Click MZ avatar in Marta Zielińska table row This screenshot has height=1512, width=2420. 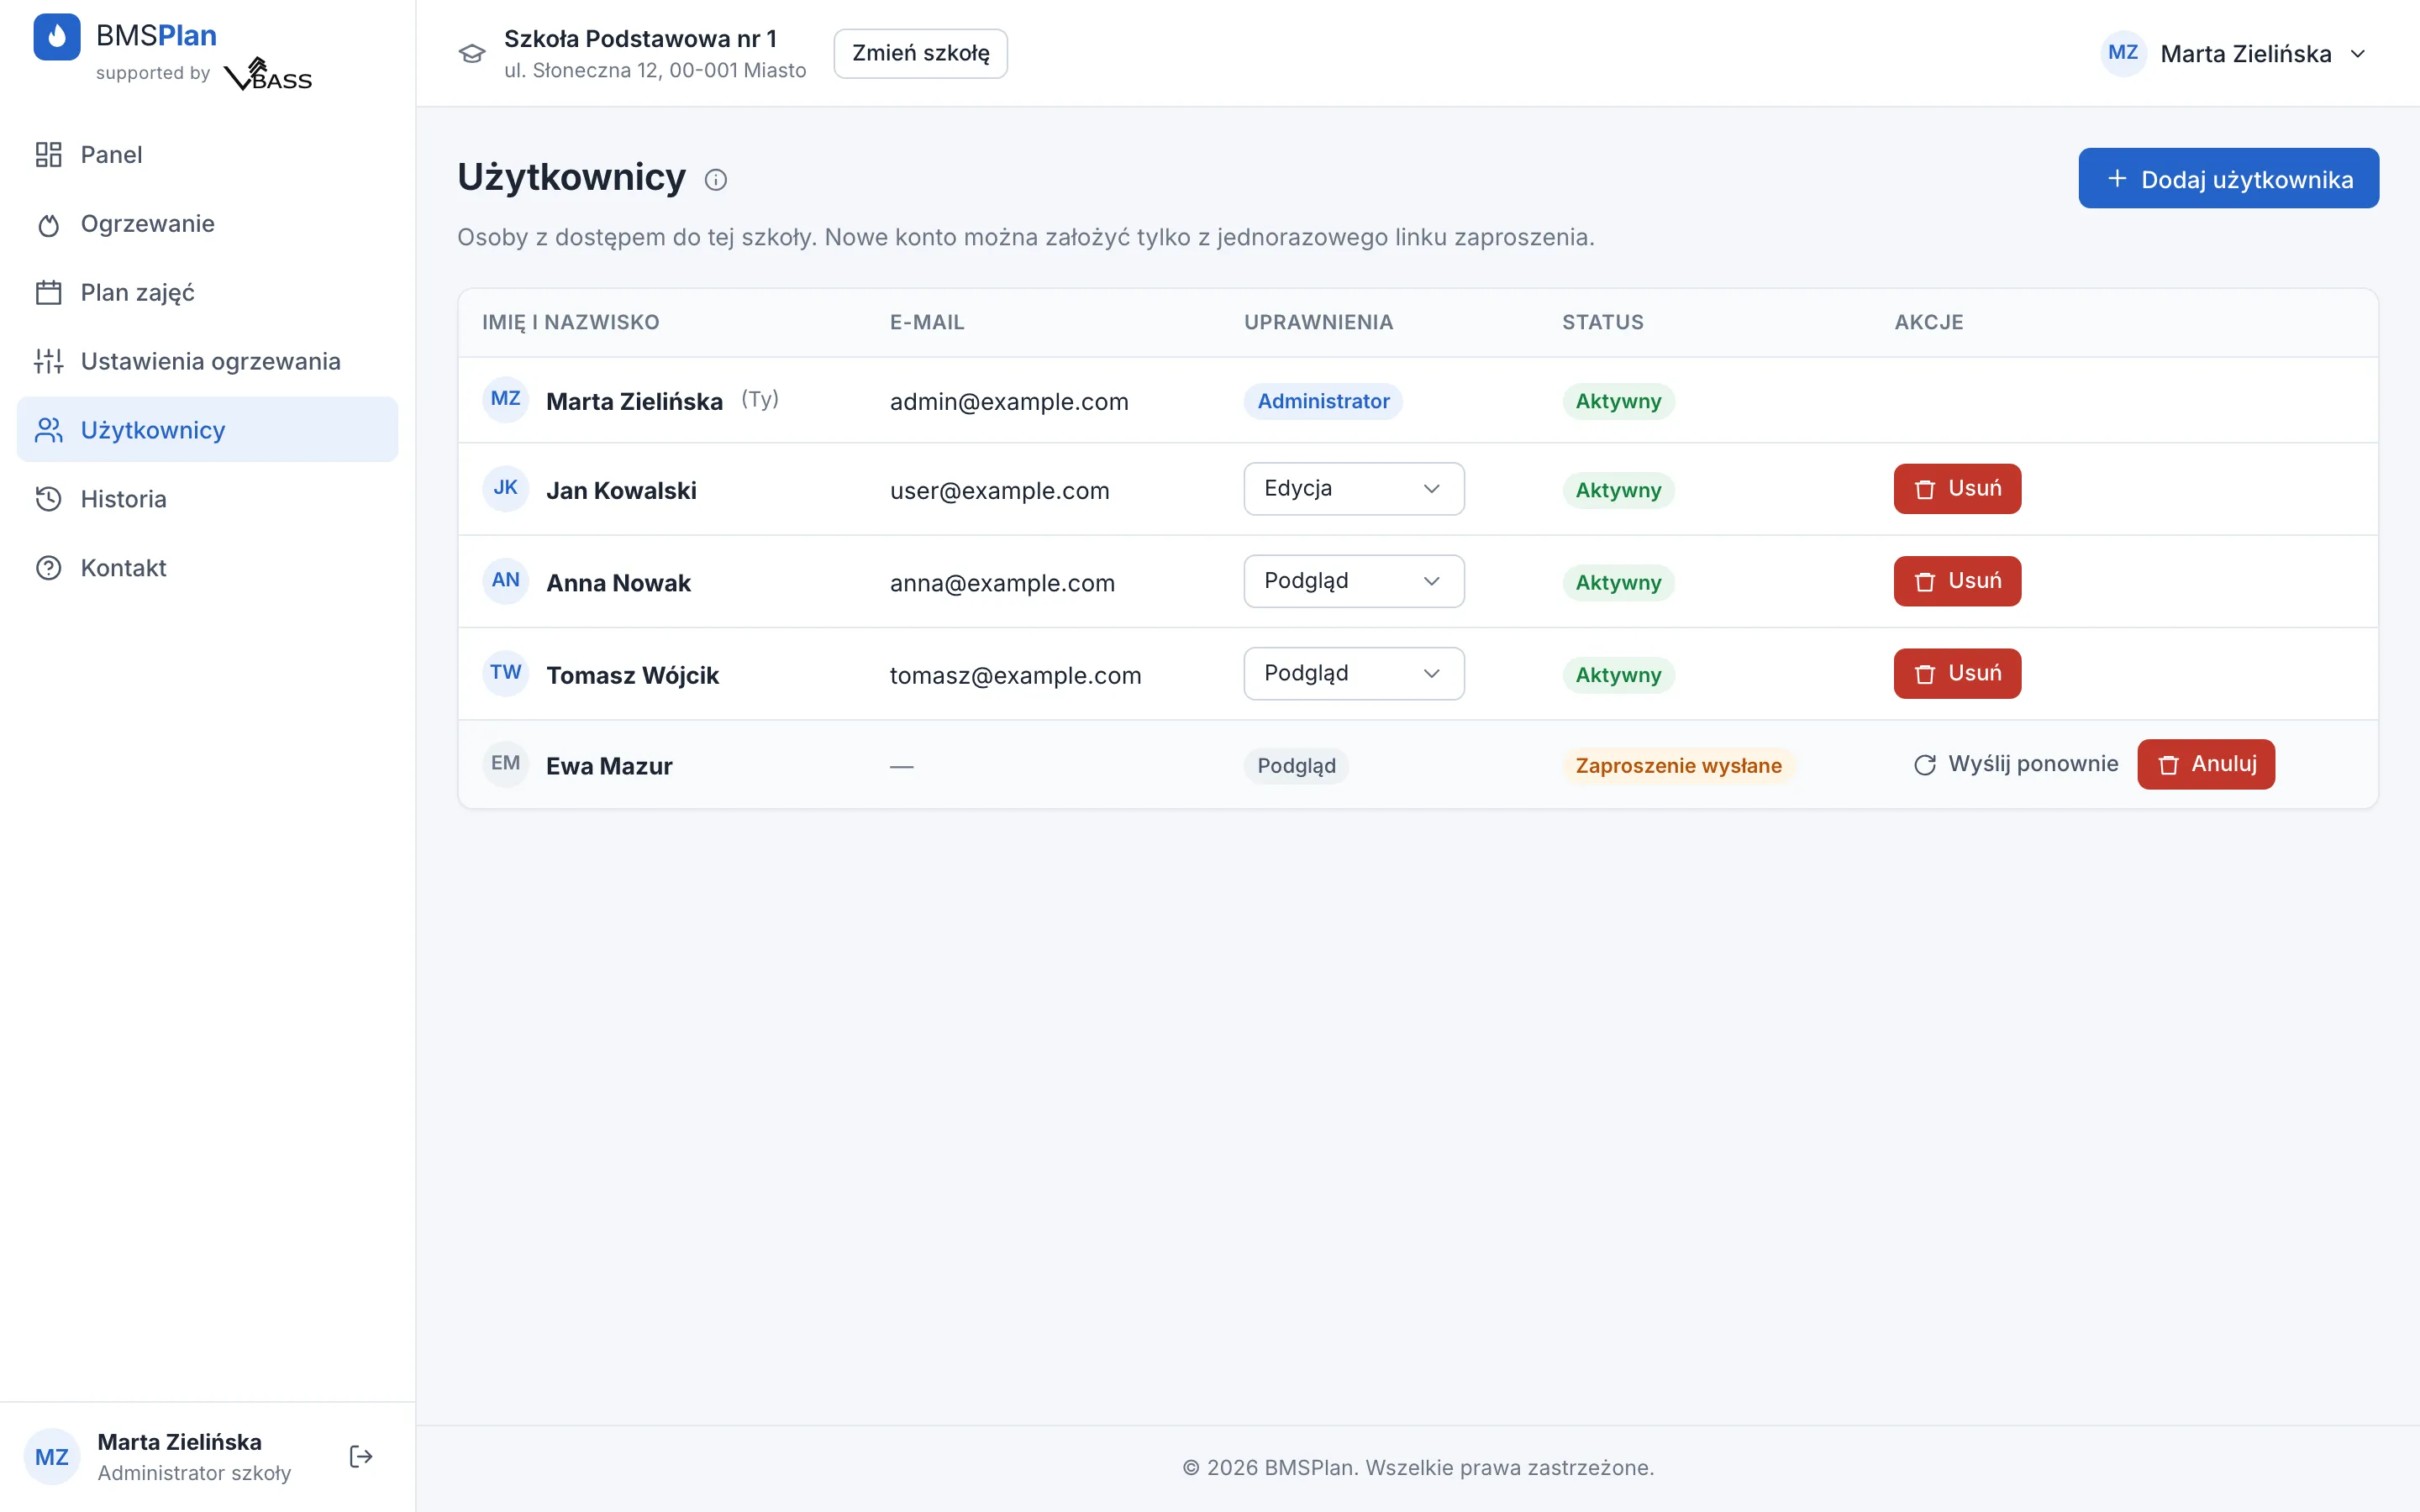pos(506,399)
